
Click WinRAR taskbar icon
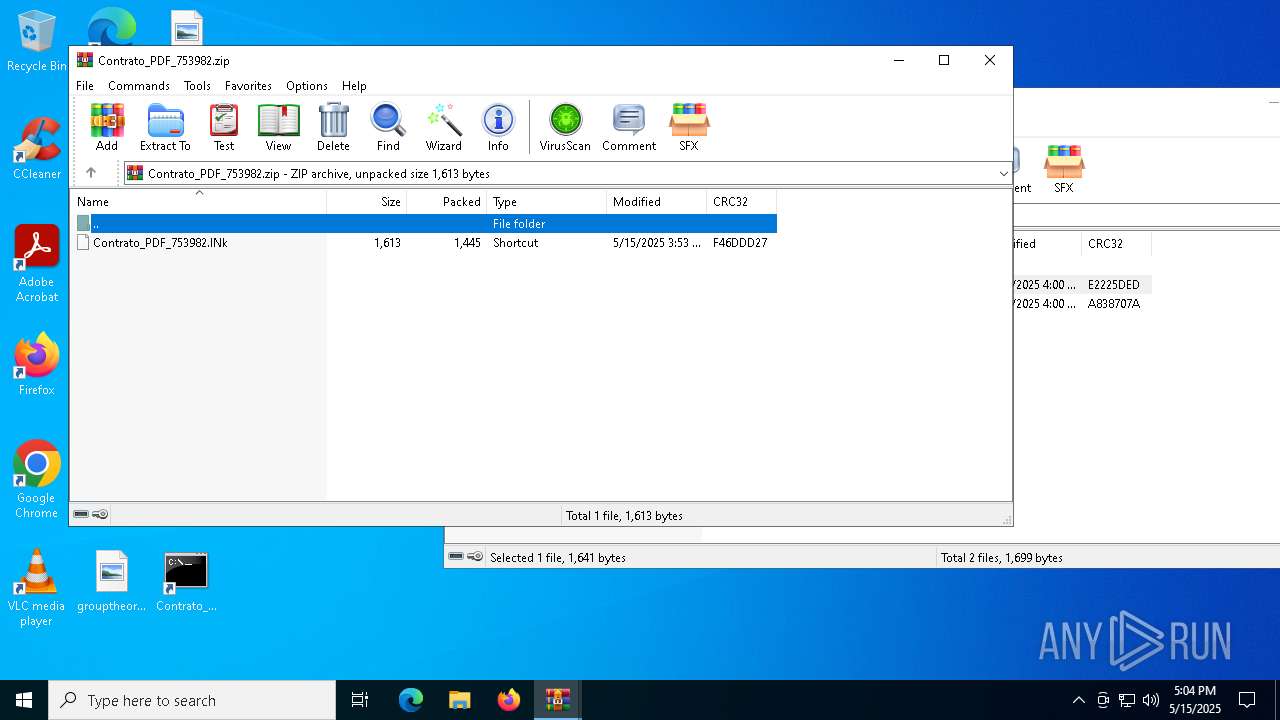[x=558, y=700]
